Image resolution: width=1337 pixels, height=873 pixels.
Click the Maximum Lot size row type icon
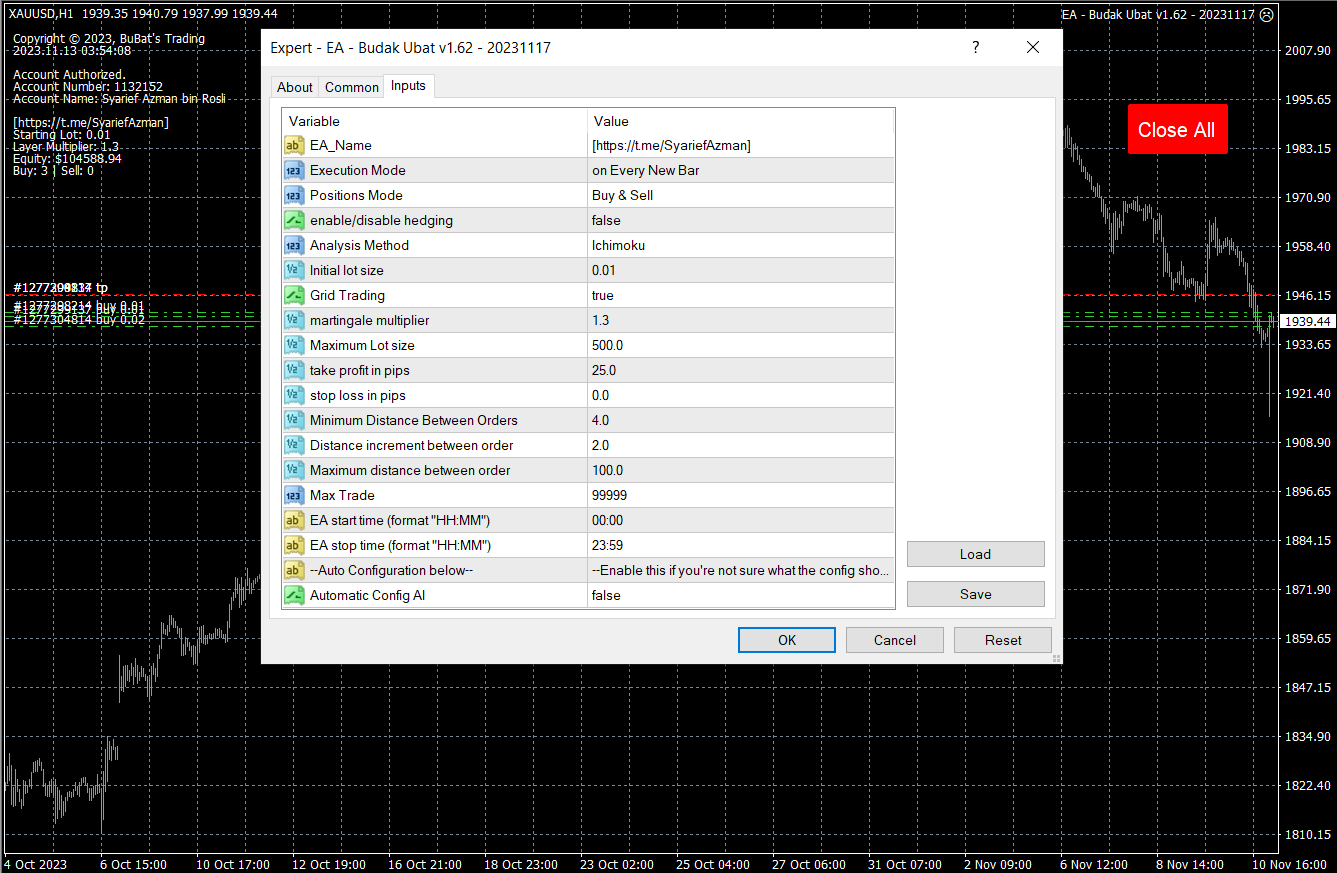click(294, 345)
